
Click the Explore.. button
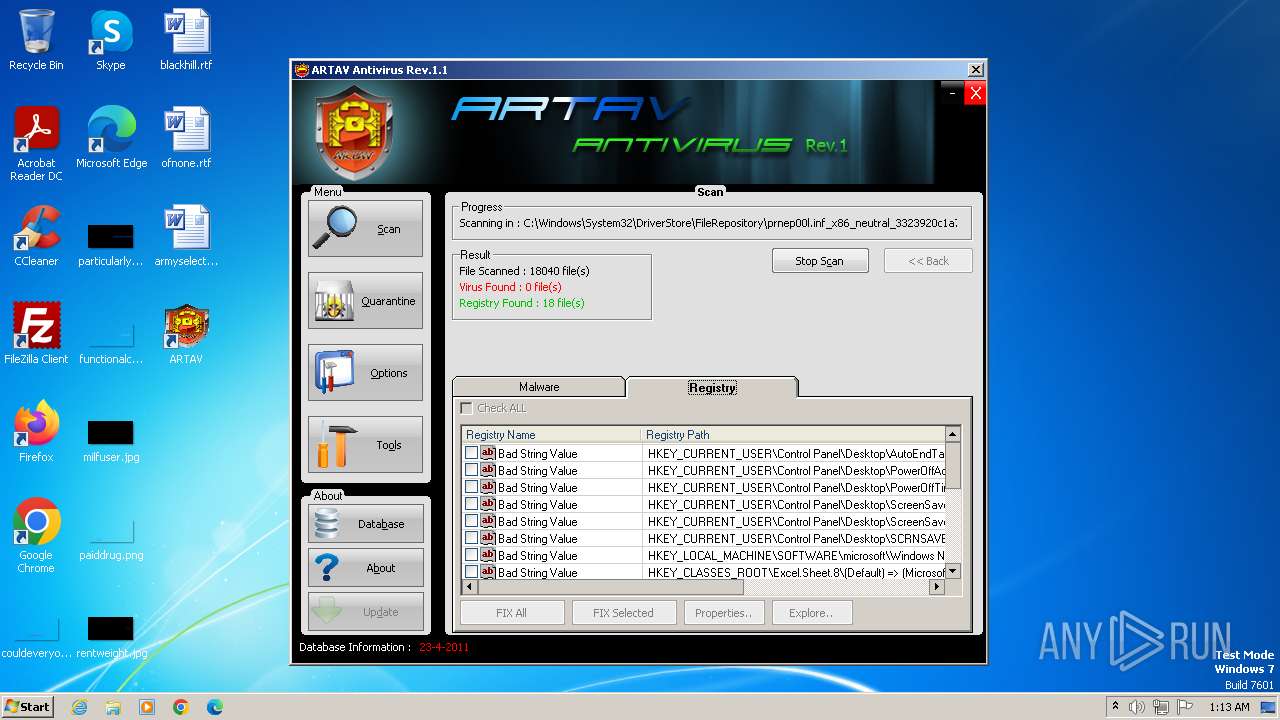(x=811, y=613)
